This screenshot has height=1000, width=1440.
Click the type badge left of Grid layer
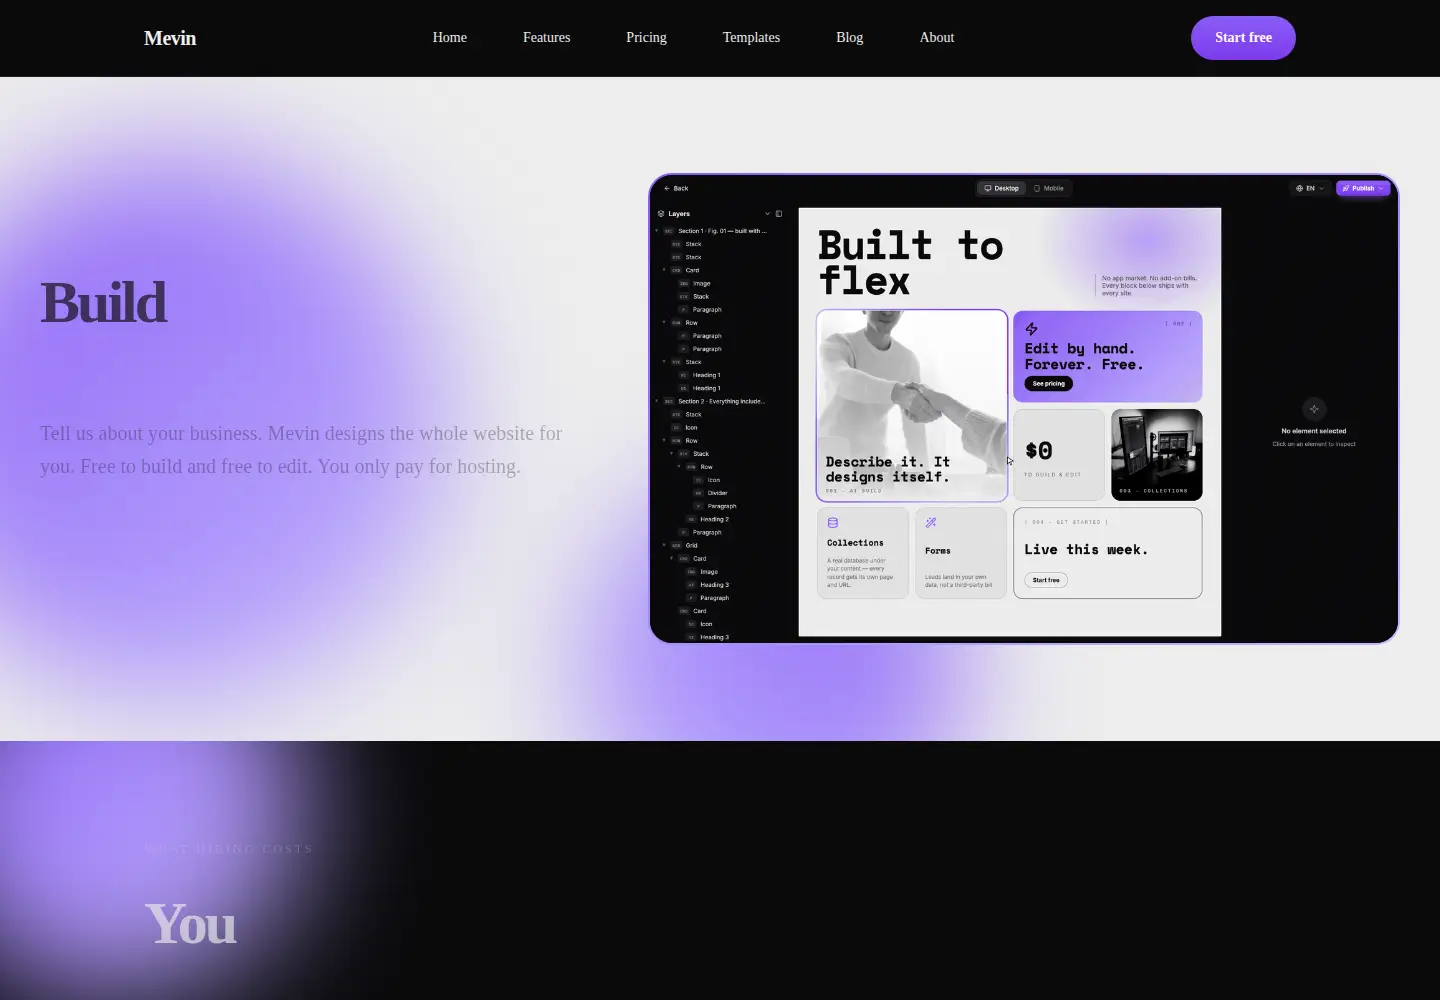click(677, 546)
